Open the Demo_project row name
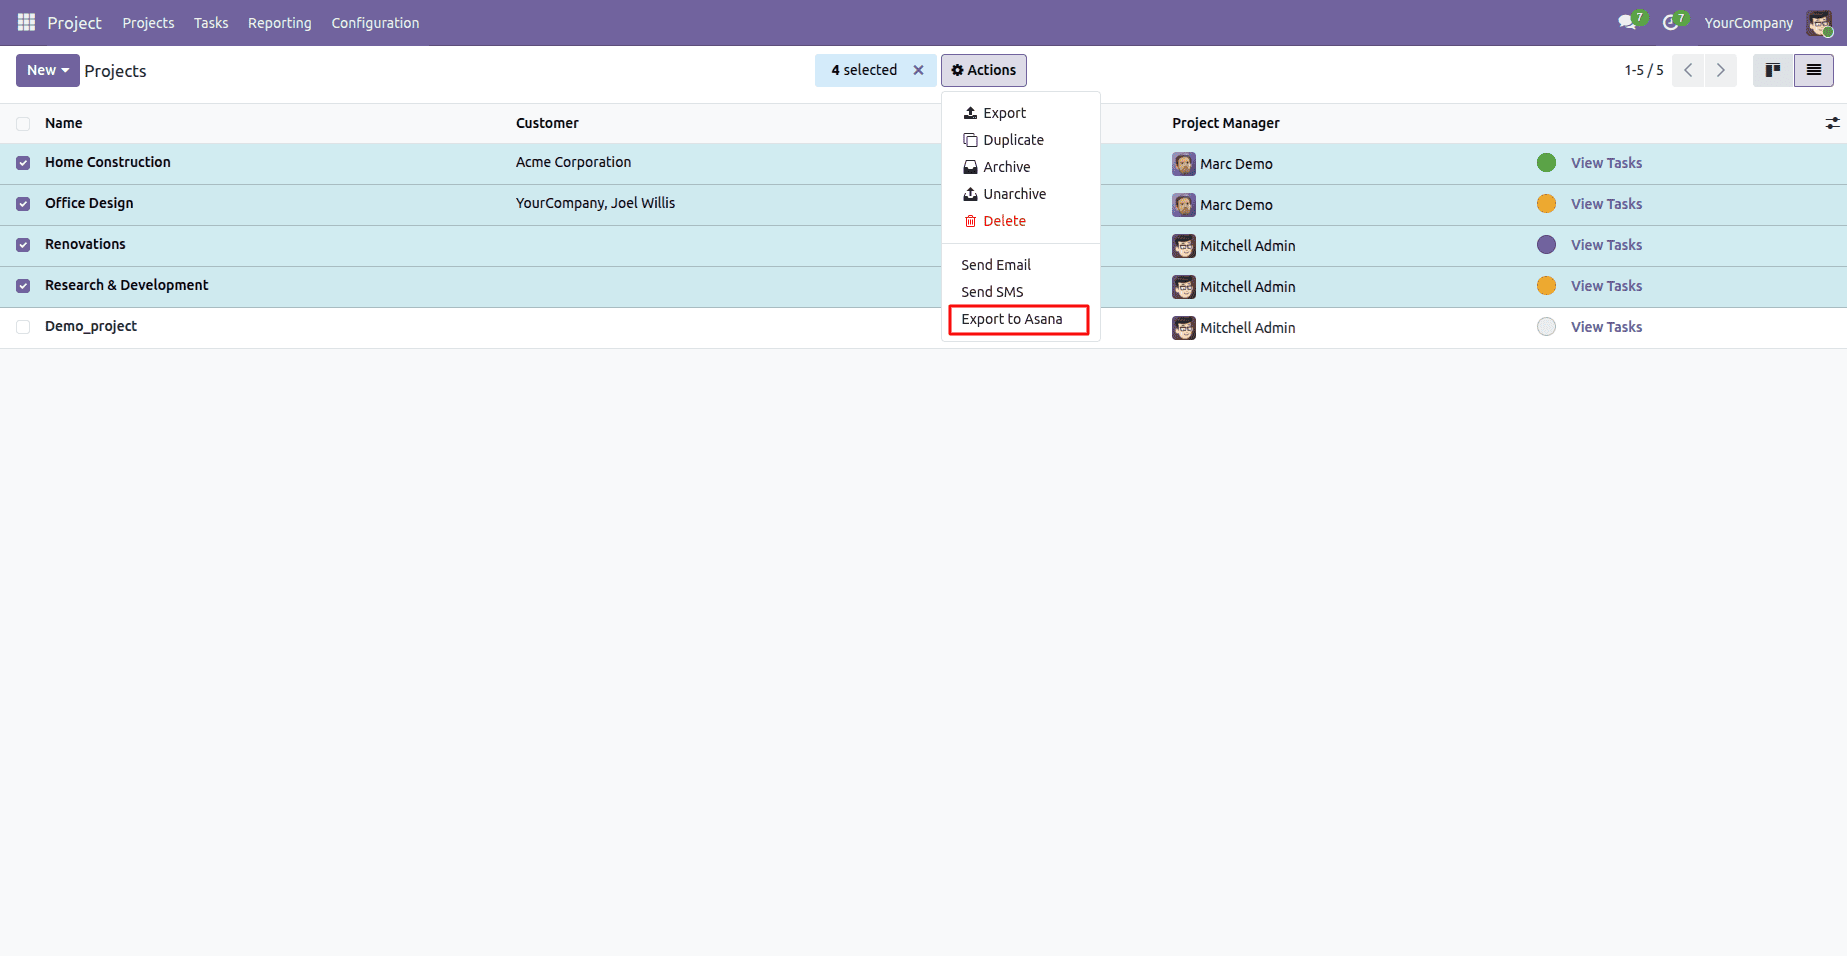This screenshot has width=1847, height=956. [x=91, y=326]
